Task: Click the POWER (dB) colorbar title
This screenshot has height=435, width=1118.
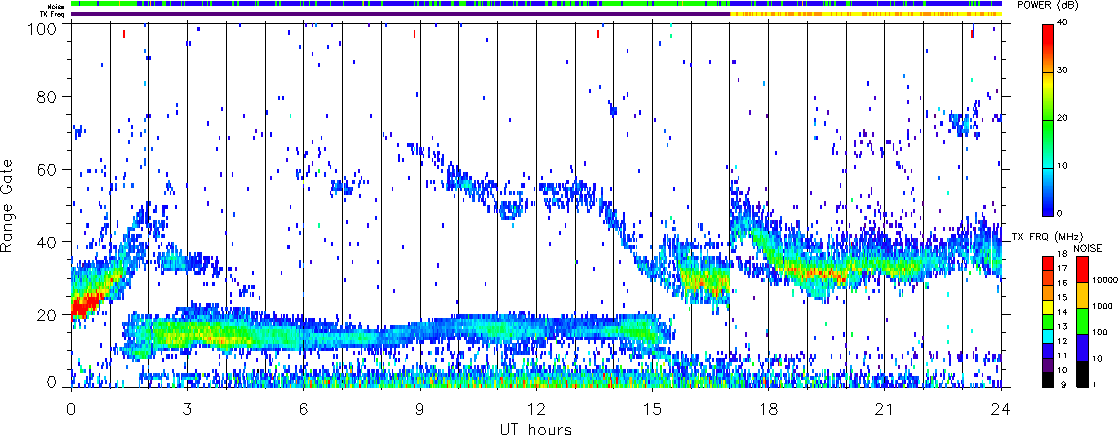Action: pyautogui.click(x=1047, y=4)
